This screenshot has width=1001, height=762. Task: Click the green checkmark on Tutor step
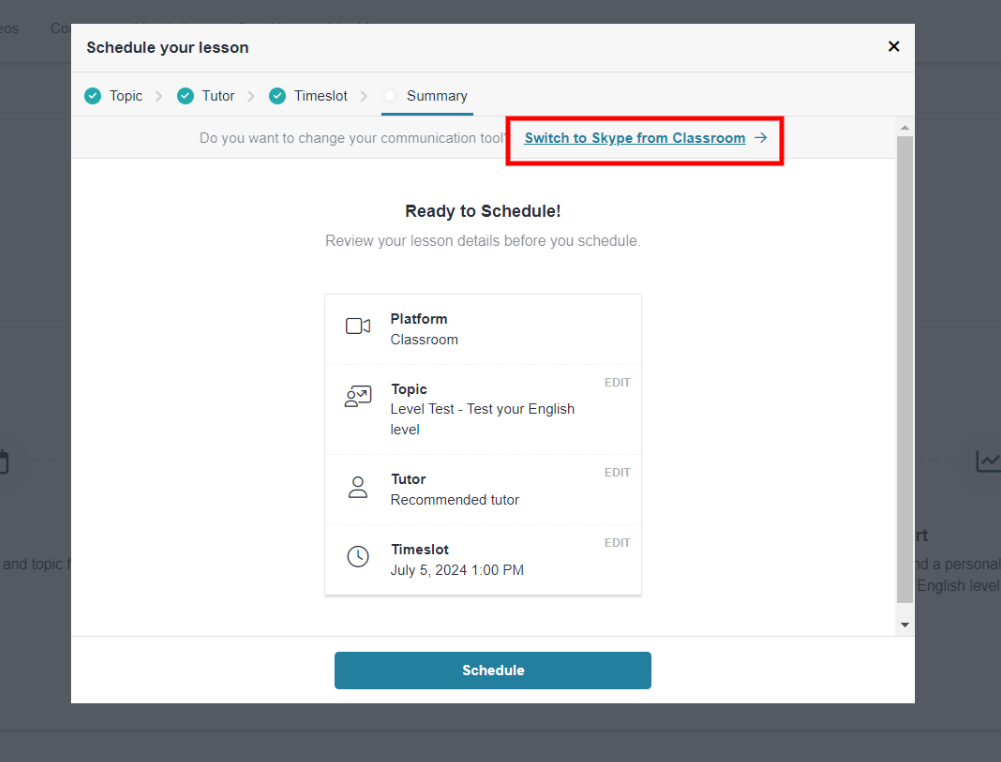185,96
